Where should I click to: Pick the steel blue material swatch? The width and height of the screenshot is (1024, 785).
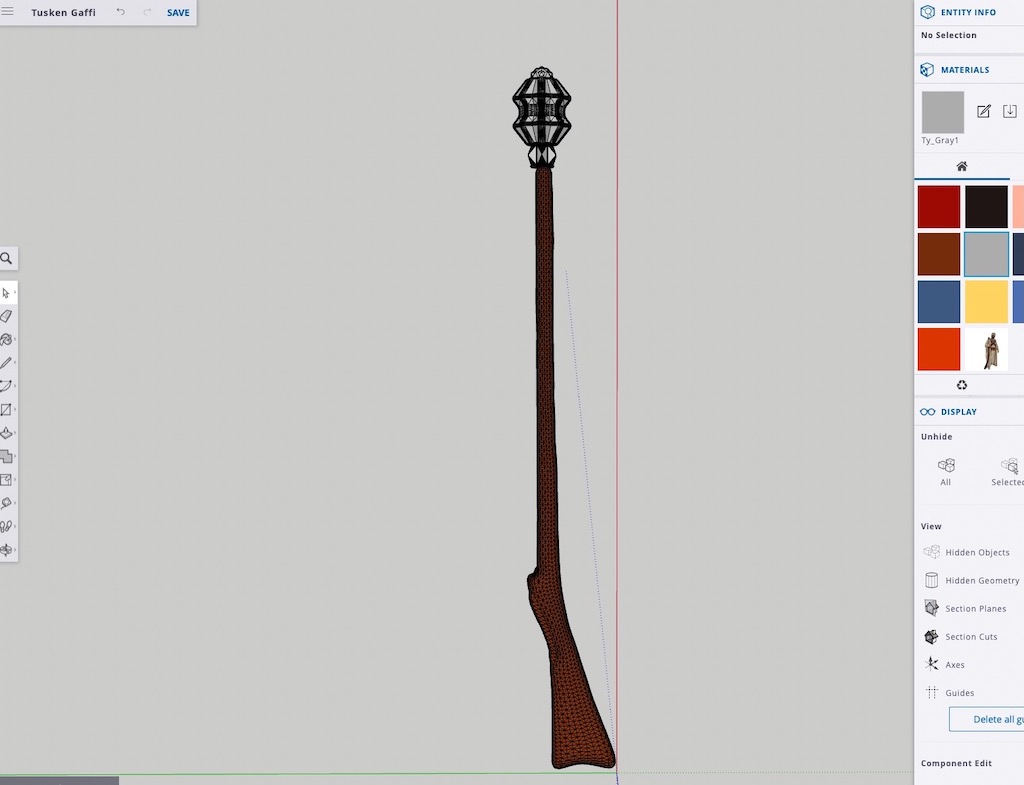pos(938,302)
